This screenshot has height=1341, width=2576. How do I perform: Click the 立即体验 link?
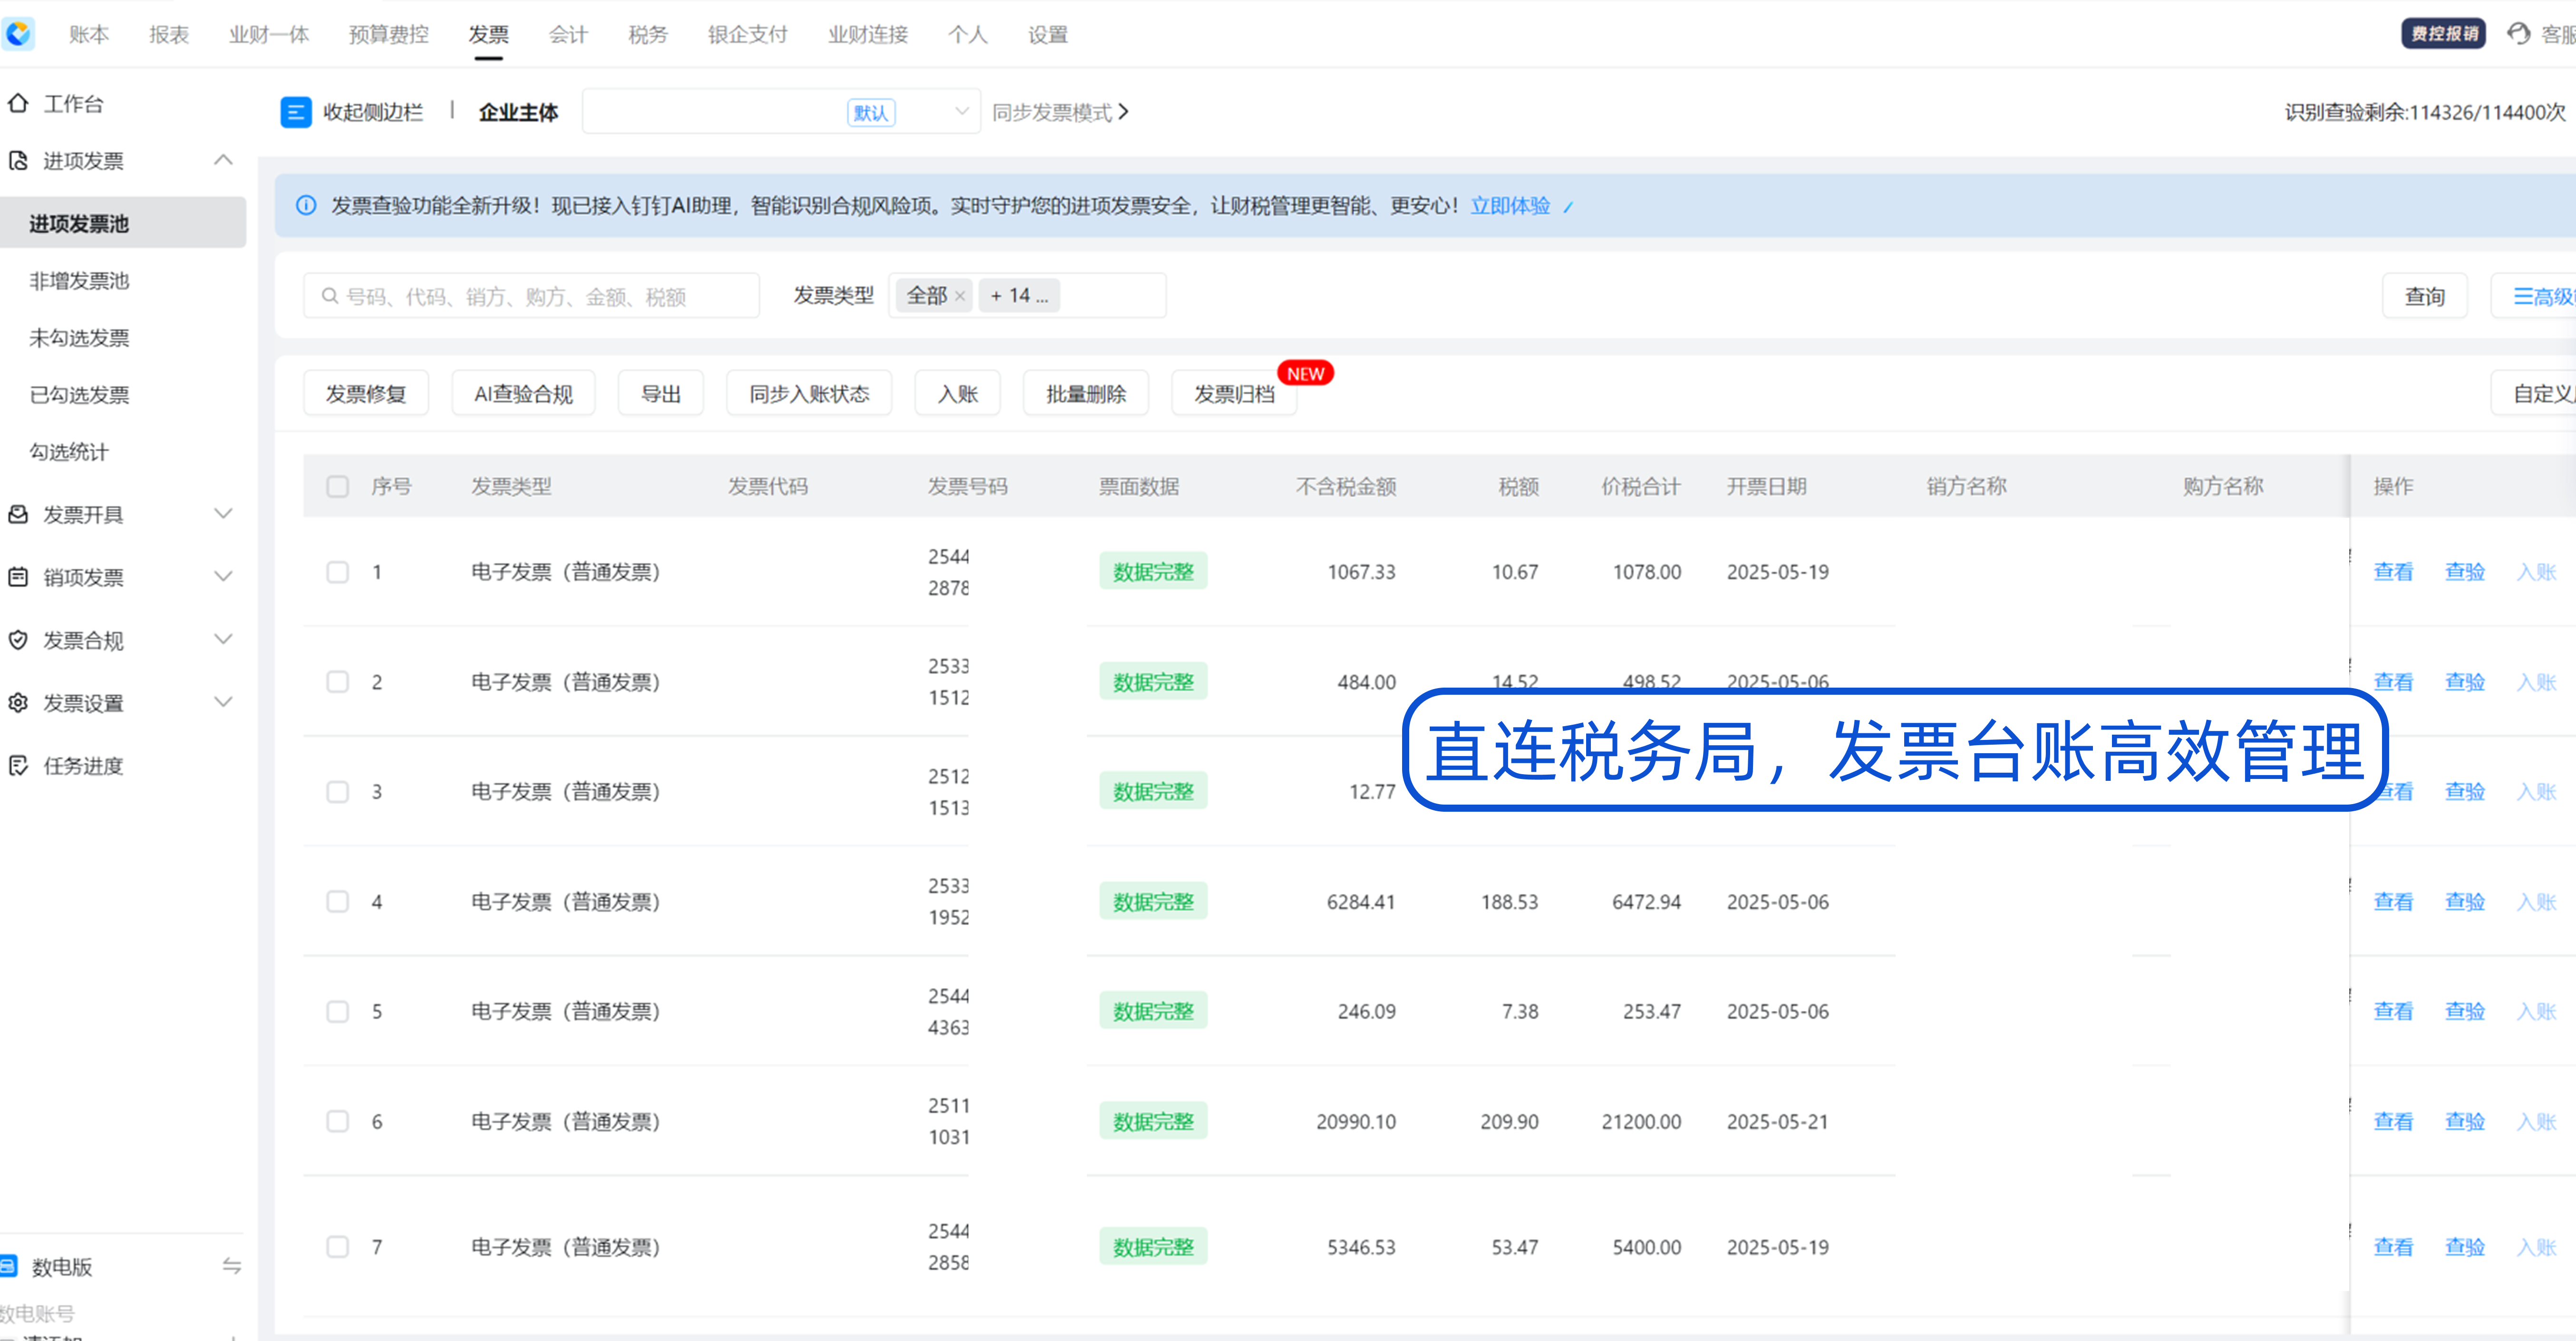1510,206
